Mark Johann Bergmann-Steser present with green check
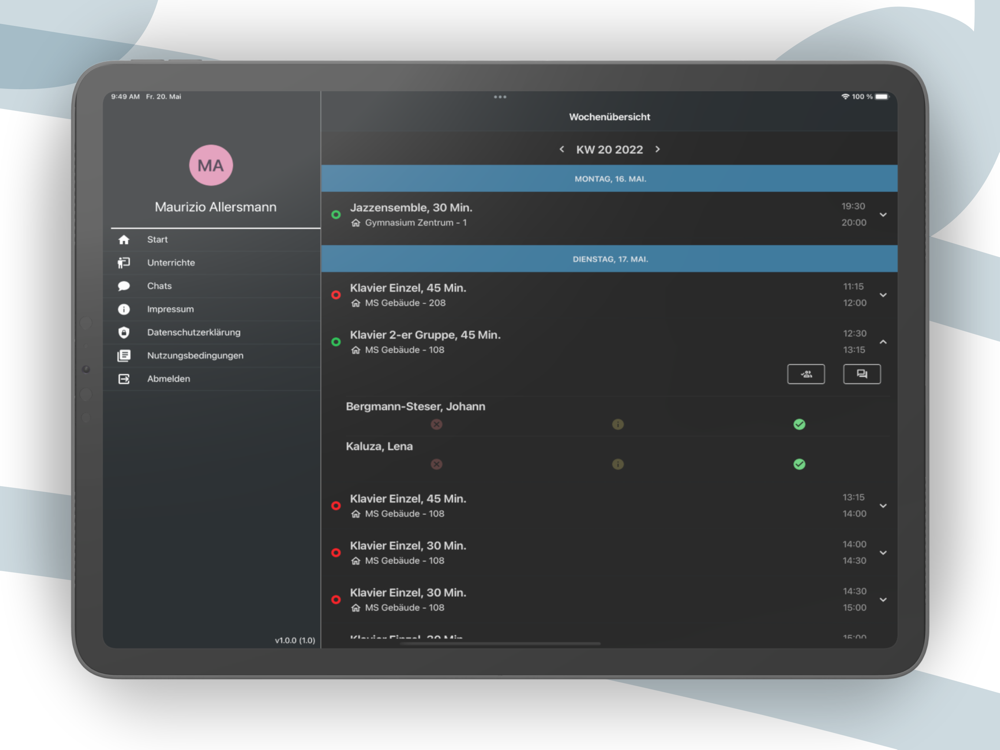 click(x=799, y=424)
